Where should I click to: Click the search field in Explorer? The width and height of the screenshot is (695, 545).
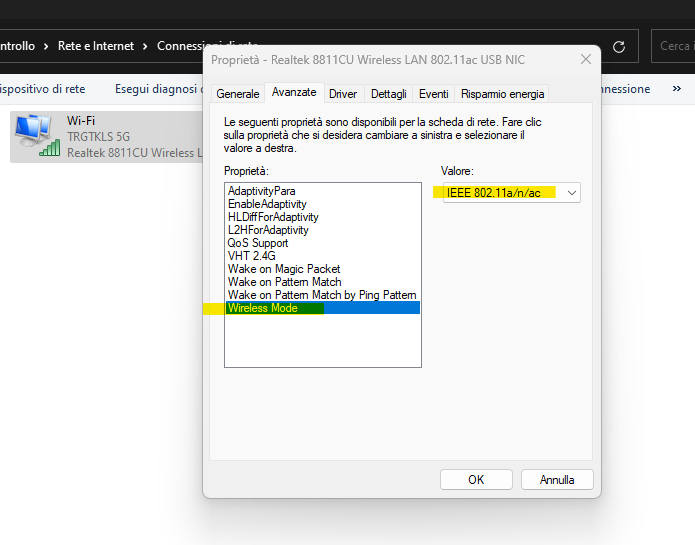pos(675,46)
